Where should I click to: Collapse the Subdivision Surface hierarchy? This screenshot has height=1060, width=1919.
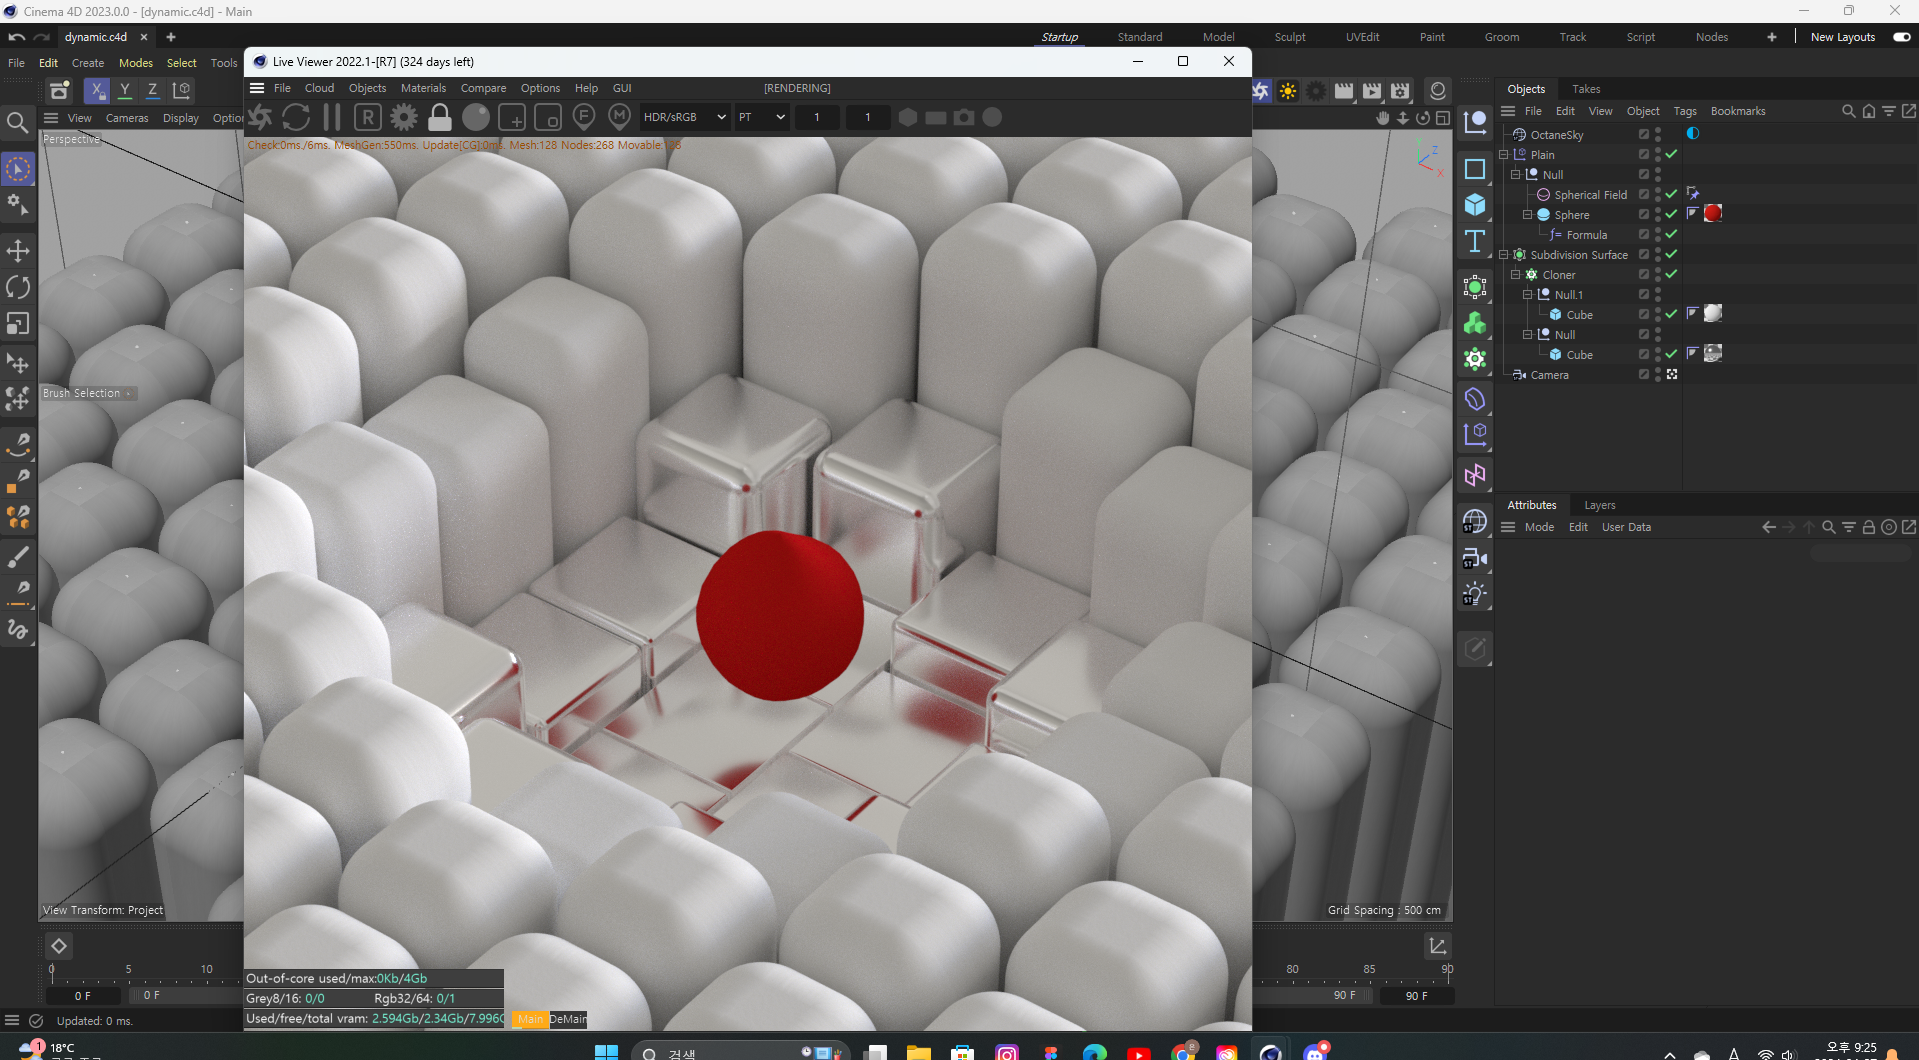coord(1503,255)
